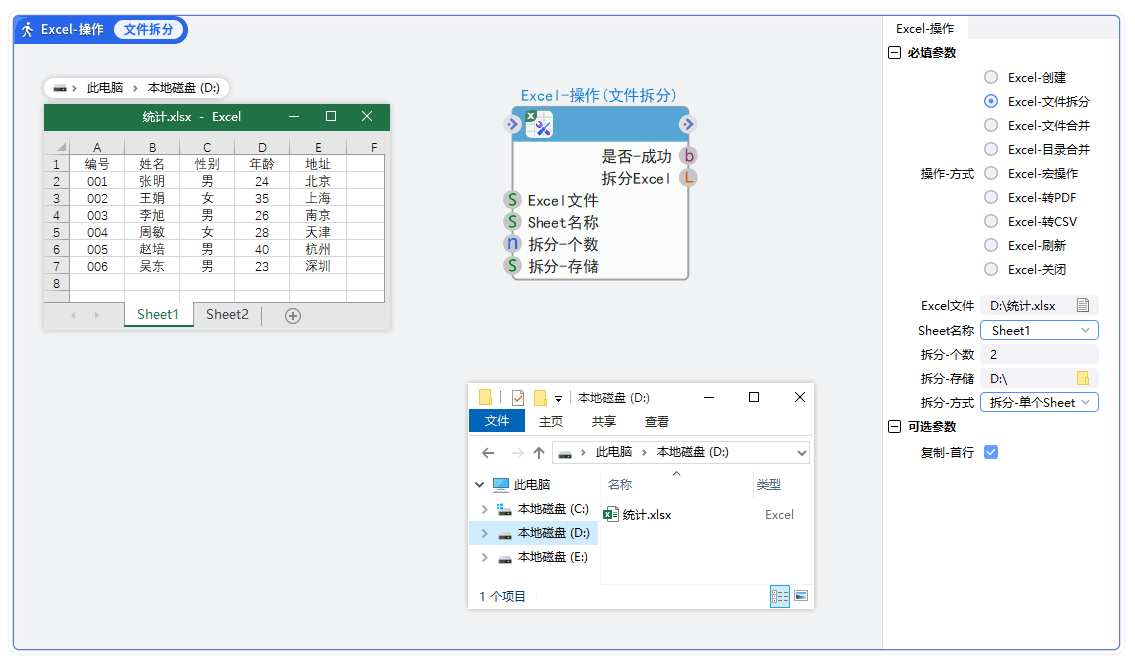Select the Excel-创建 radio option
Screen dimensions: 1135x662
coord(990,77)
